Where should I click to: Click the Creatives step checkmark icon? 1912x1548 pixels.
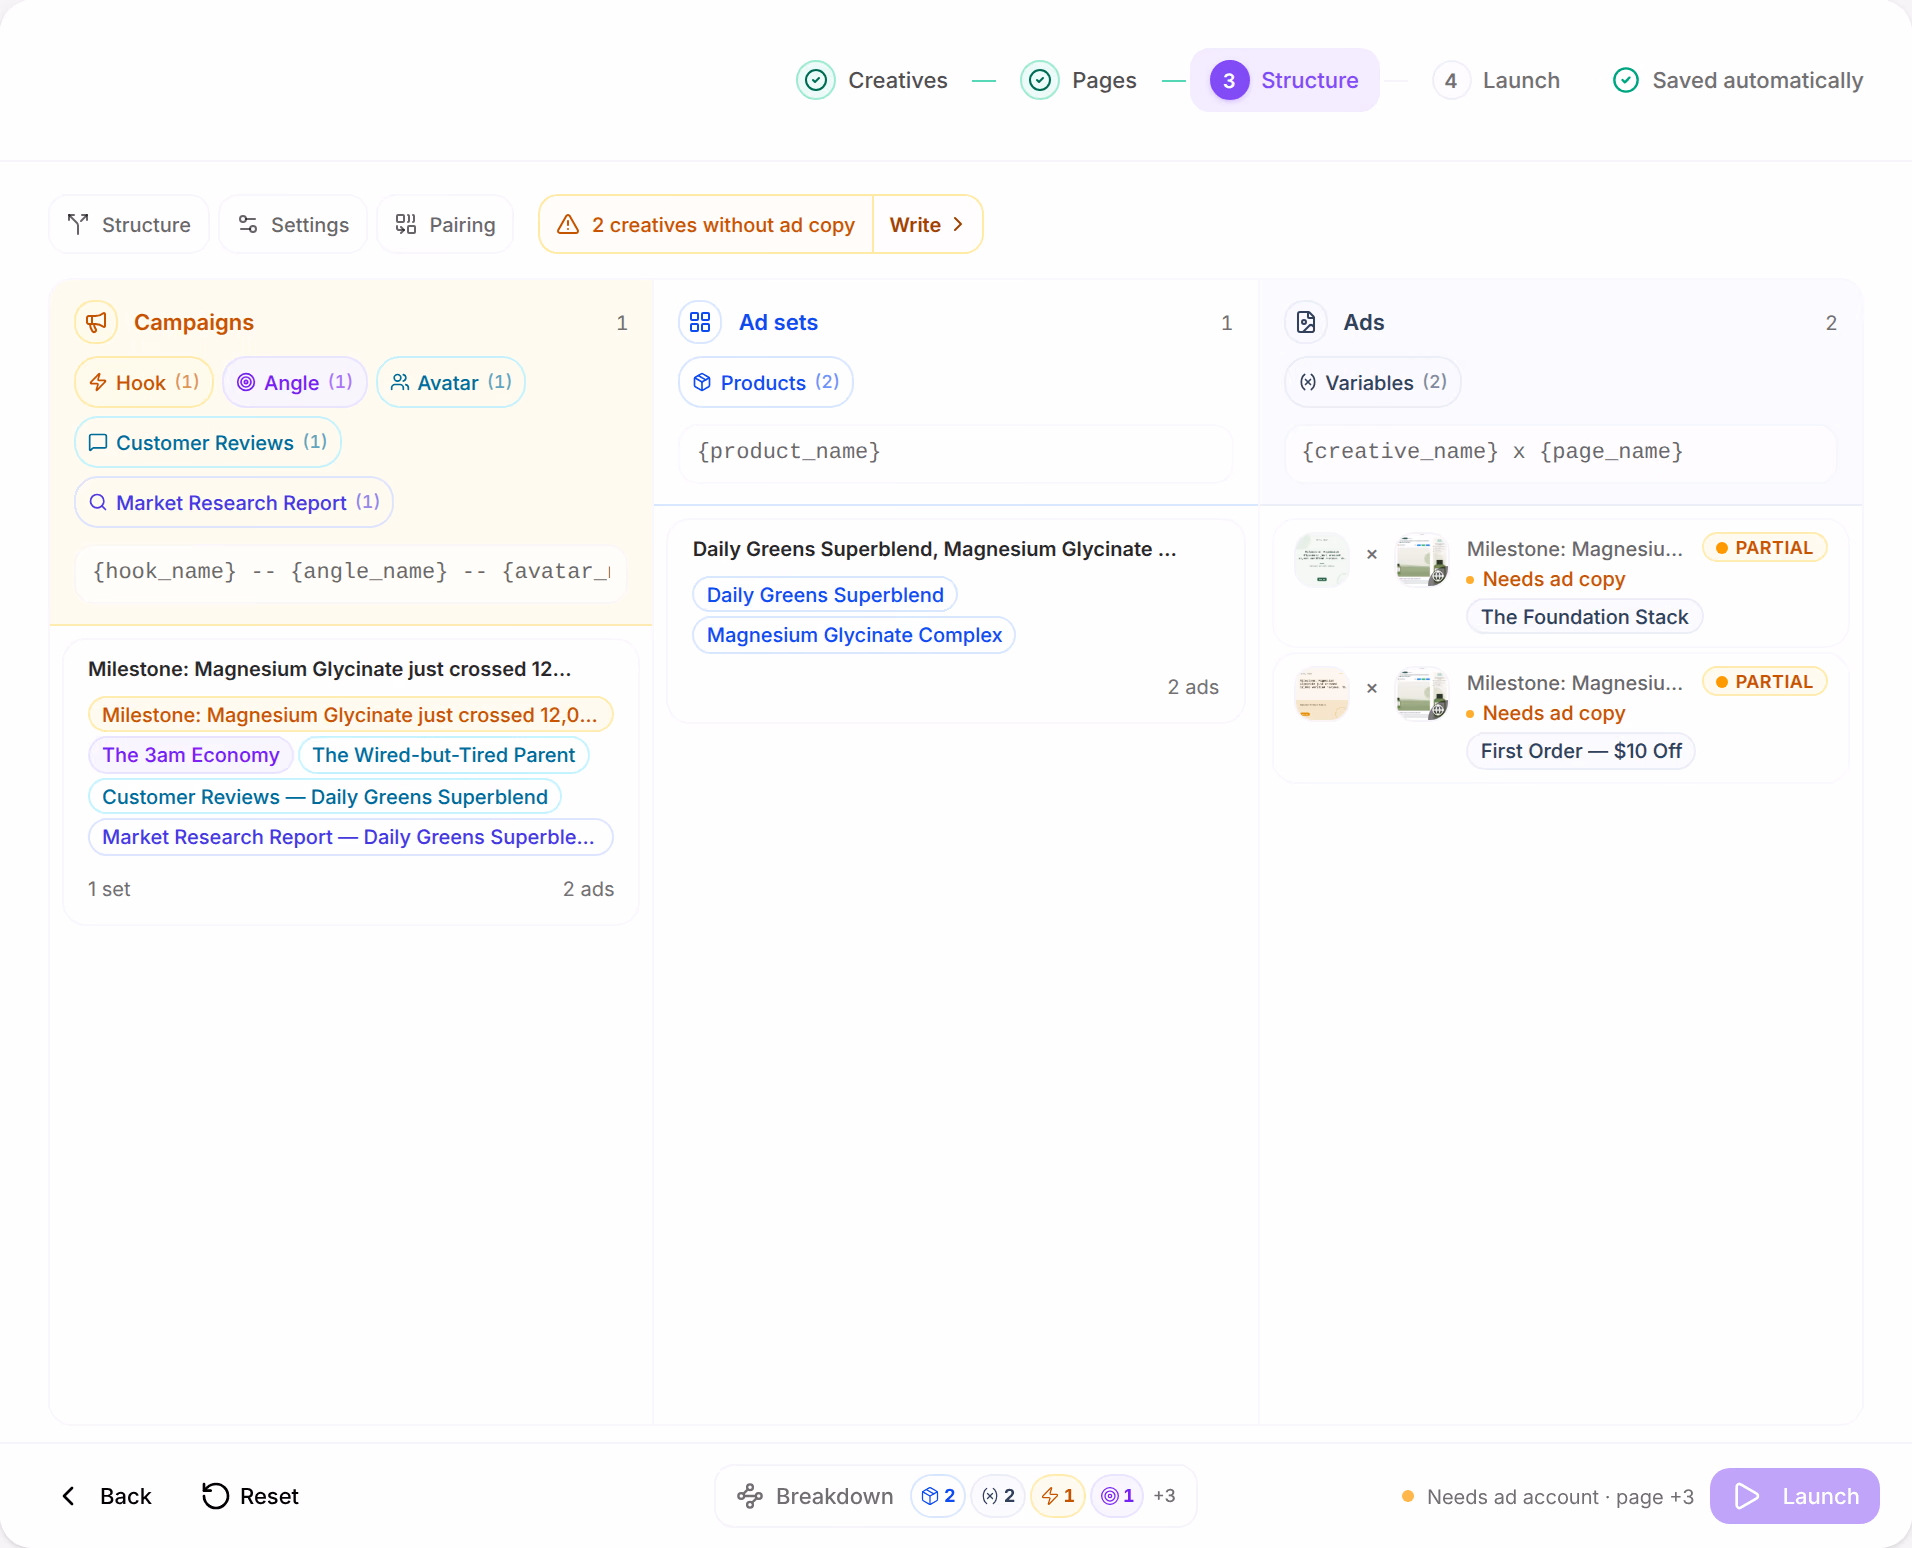816,80
